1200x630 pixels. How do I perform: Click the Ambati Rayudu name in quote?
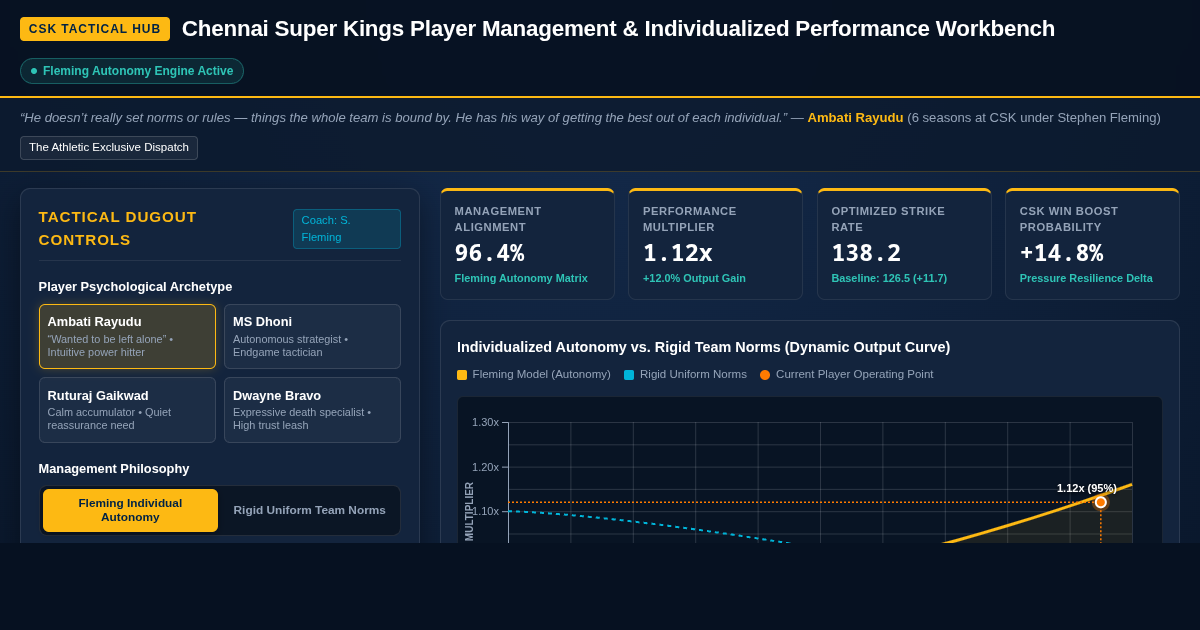point(855,118)
